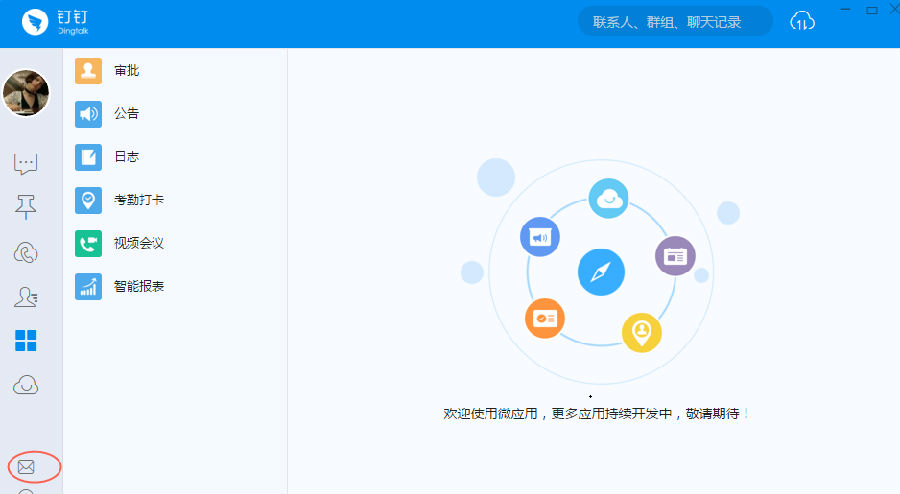Click the cloud upload icon in header
Screen dimensions: 900x494
[x=802, y=22]
